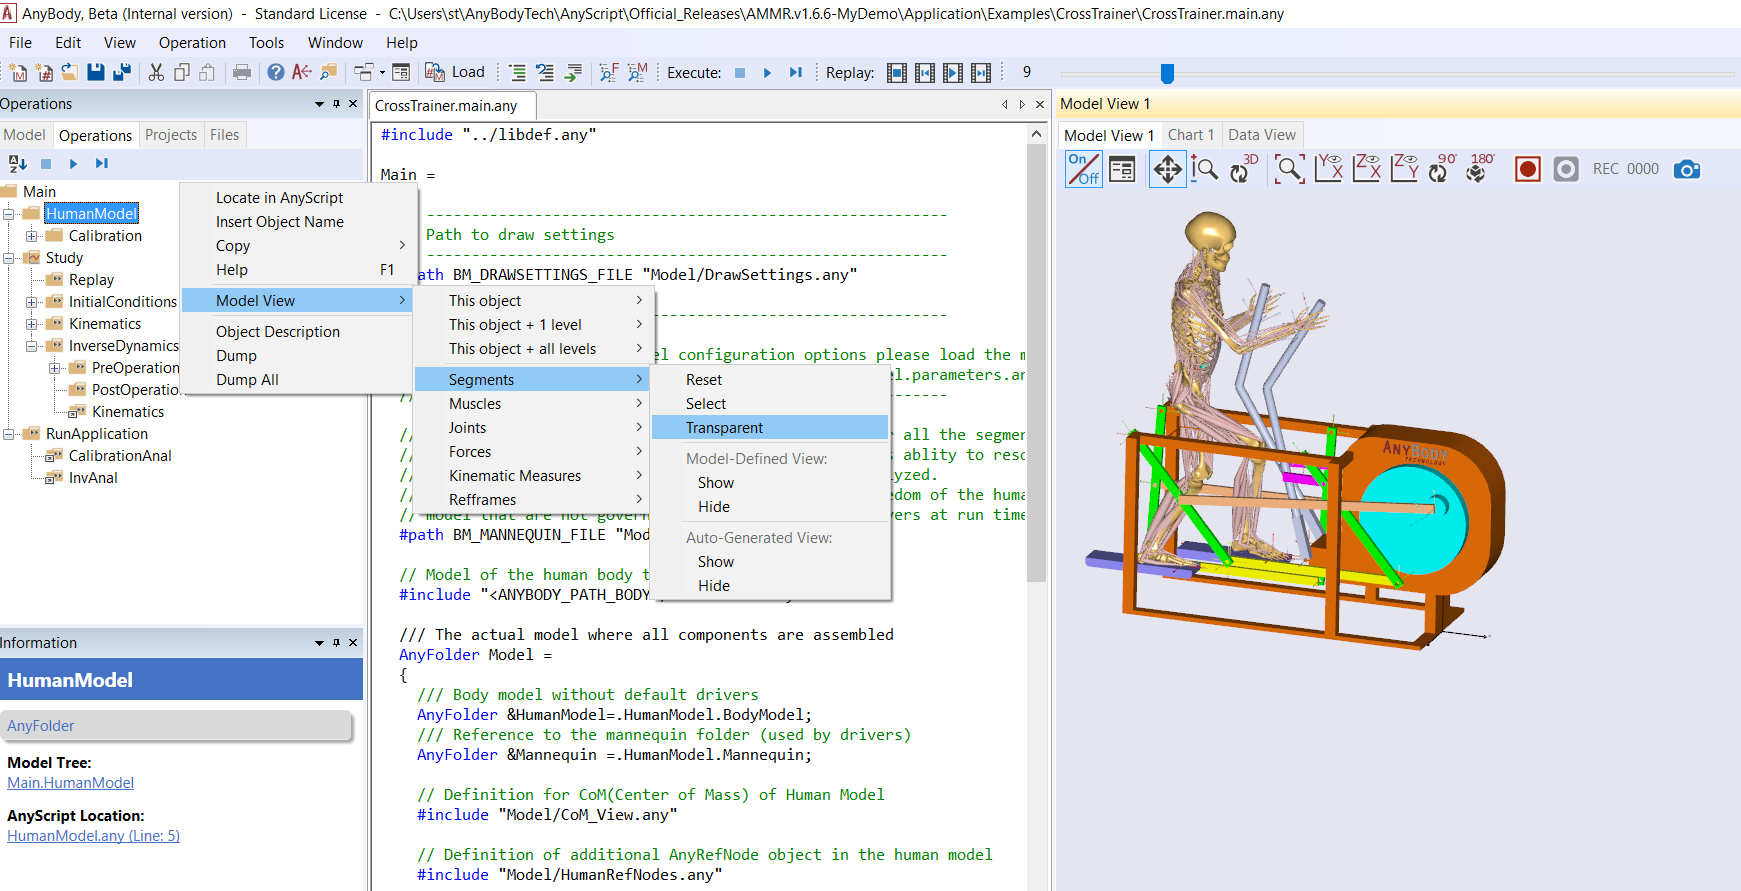This screenshot has height=891, width=1741.
Task: Click the Save file toolbar icon
Action: pyautogui.click(x=96, y=72)
